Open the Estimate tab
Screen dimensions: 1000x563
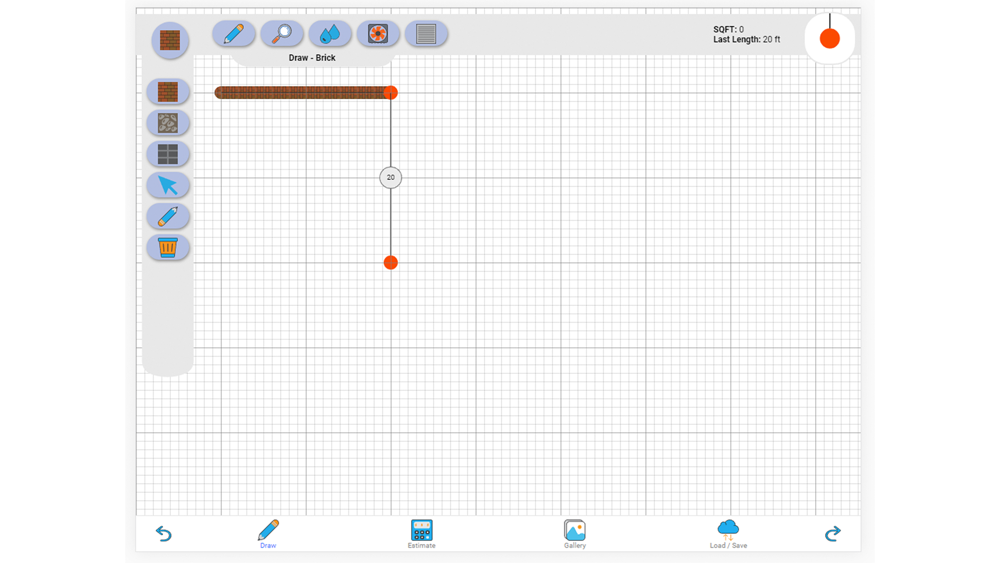point(422,534)
